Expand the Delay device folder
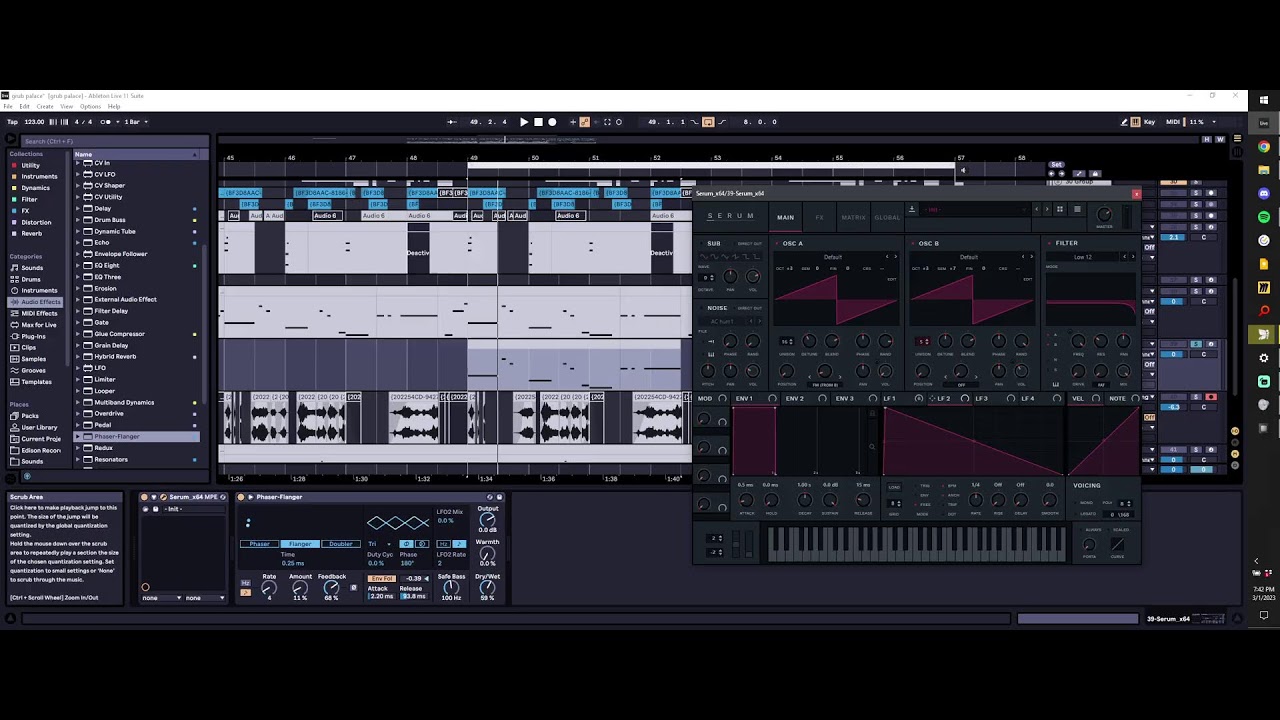 click(78, 208)
